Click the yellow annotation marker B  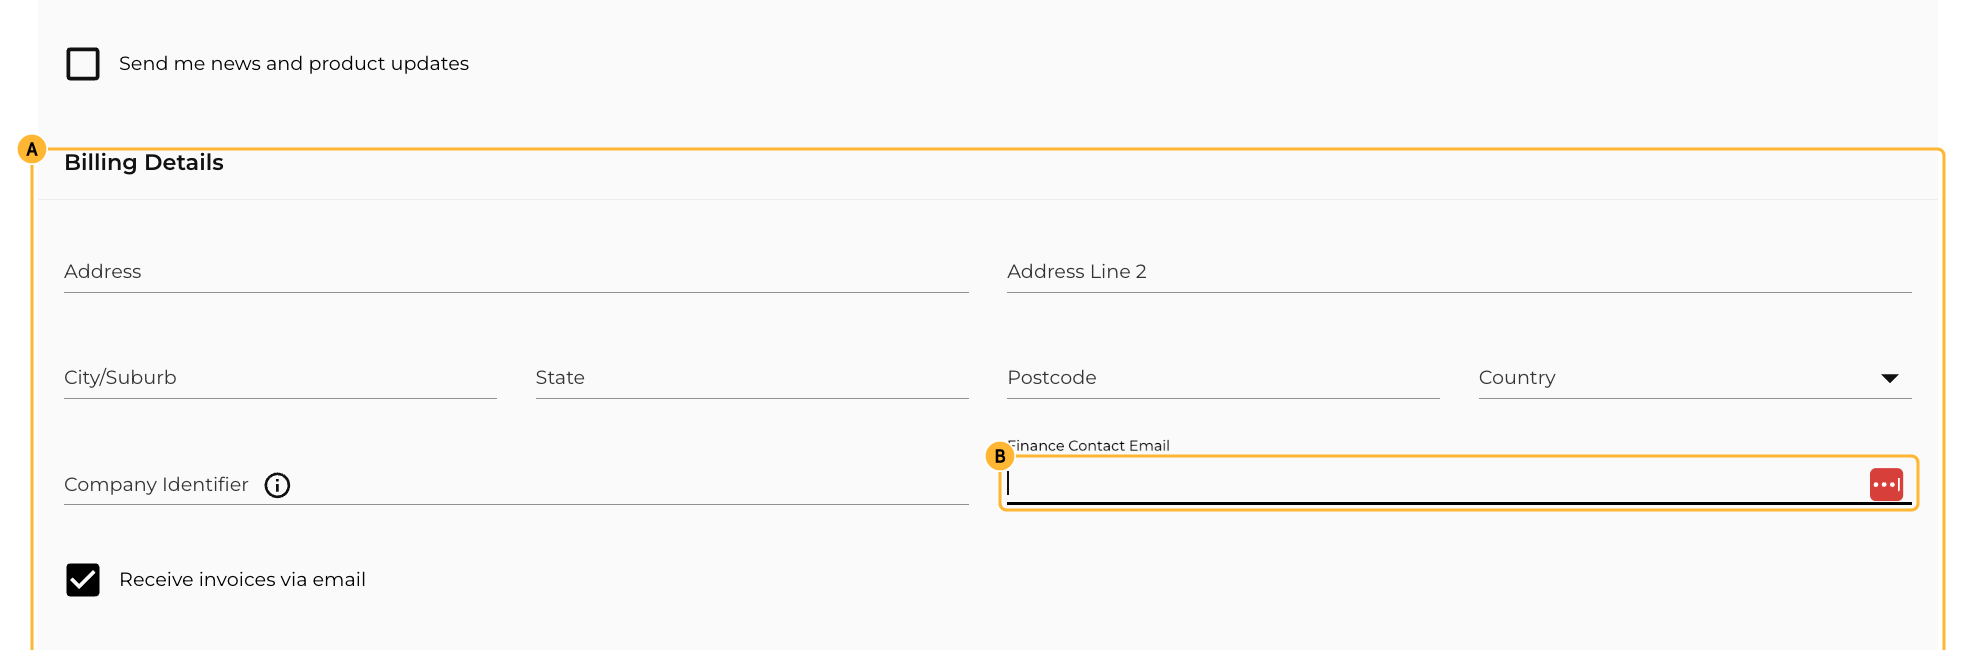pos(1000,456)
